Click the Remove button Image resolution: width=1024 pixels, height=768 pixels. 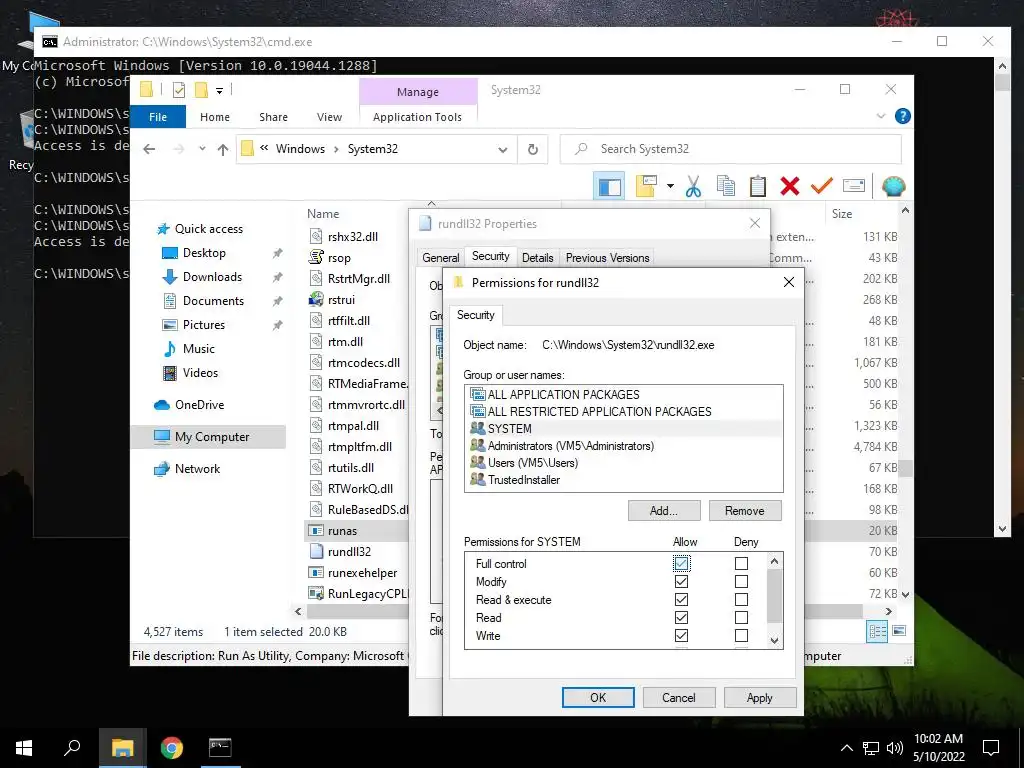point(744,511)
